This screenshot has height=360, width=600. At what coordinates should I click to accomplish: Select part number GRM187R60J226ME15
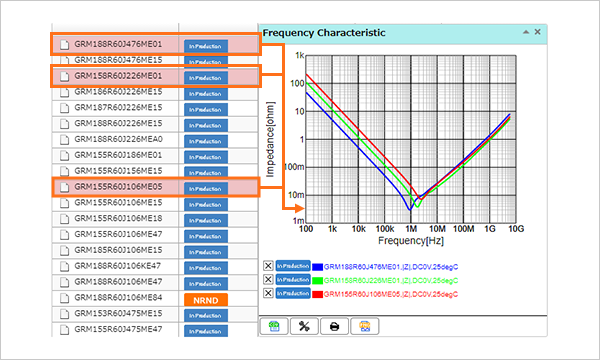point(118,108)
